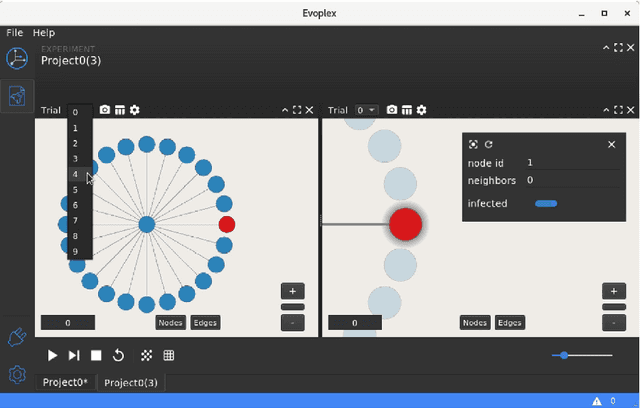Open the File menu
The image size is (640, 408).
pos(15,33)
